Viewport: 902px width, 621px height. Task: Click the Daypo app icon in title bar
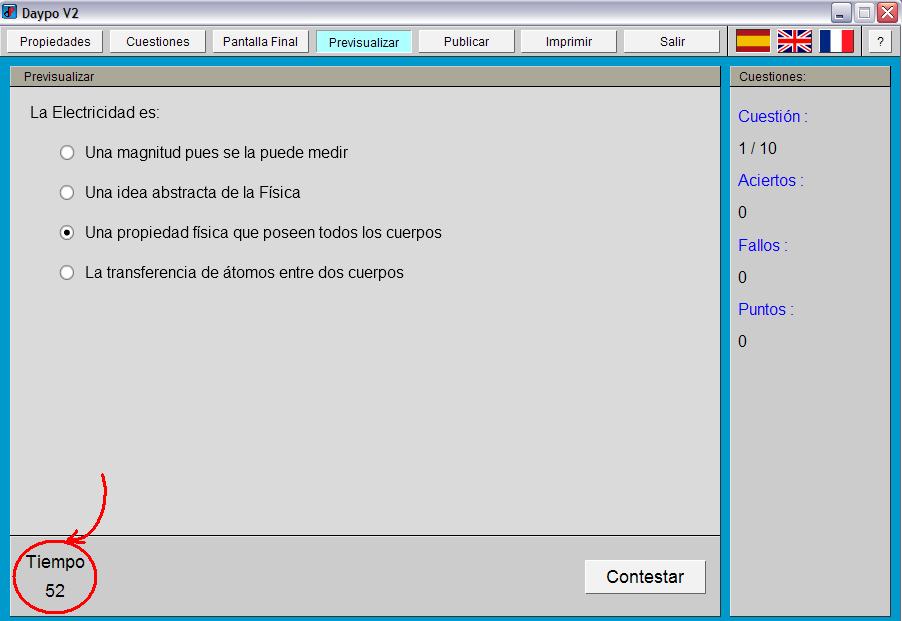[9, 12]
